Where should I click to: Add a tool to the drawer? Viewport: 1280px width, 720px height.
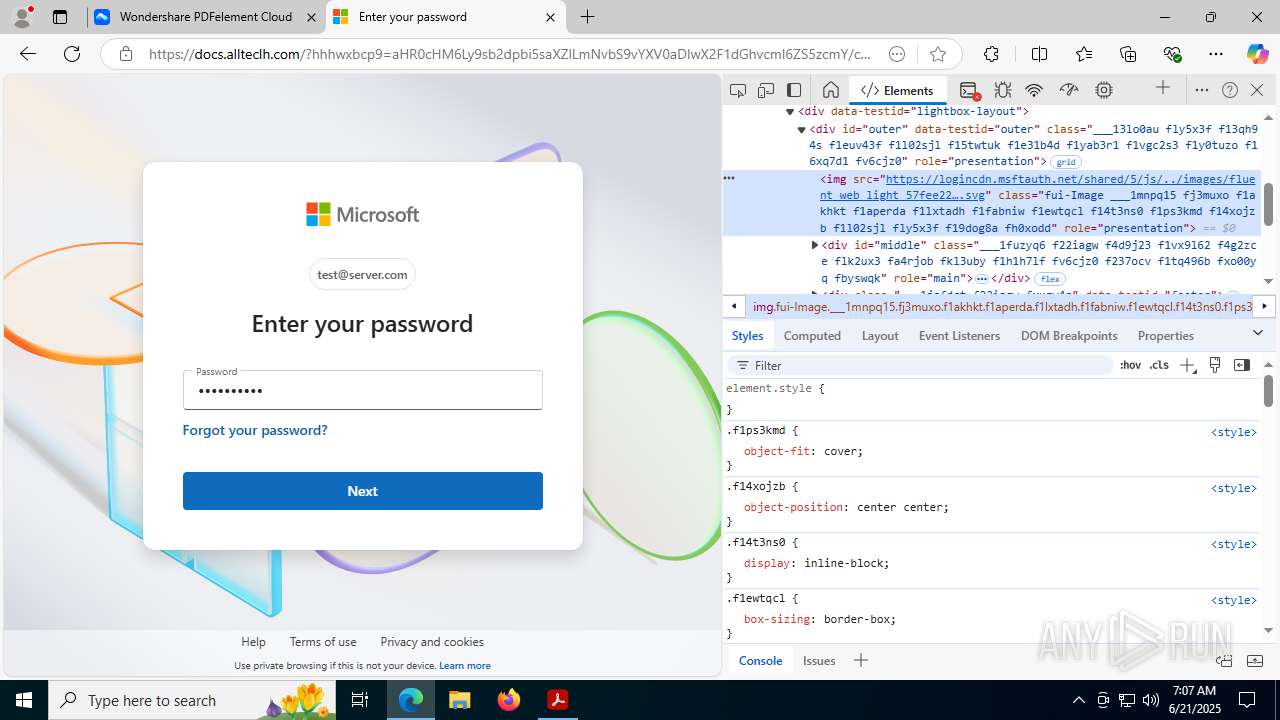861,660
